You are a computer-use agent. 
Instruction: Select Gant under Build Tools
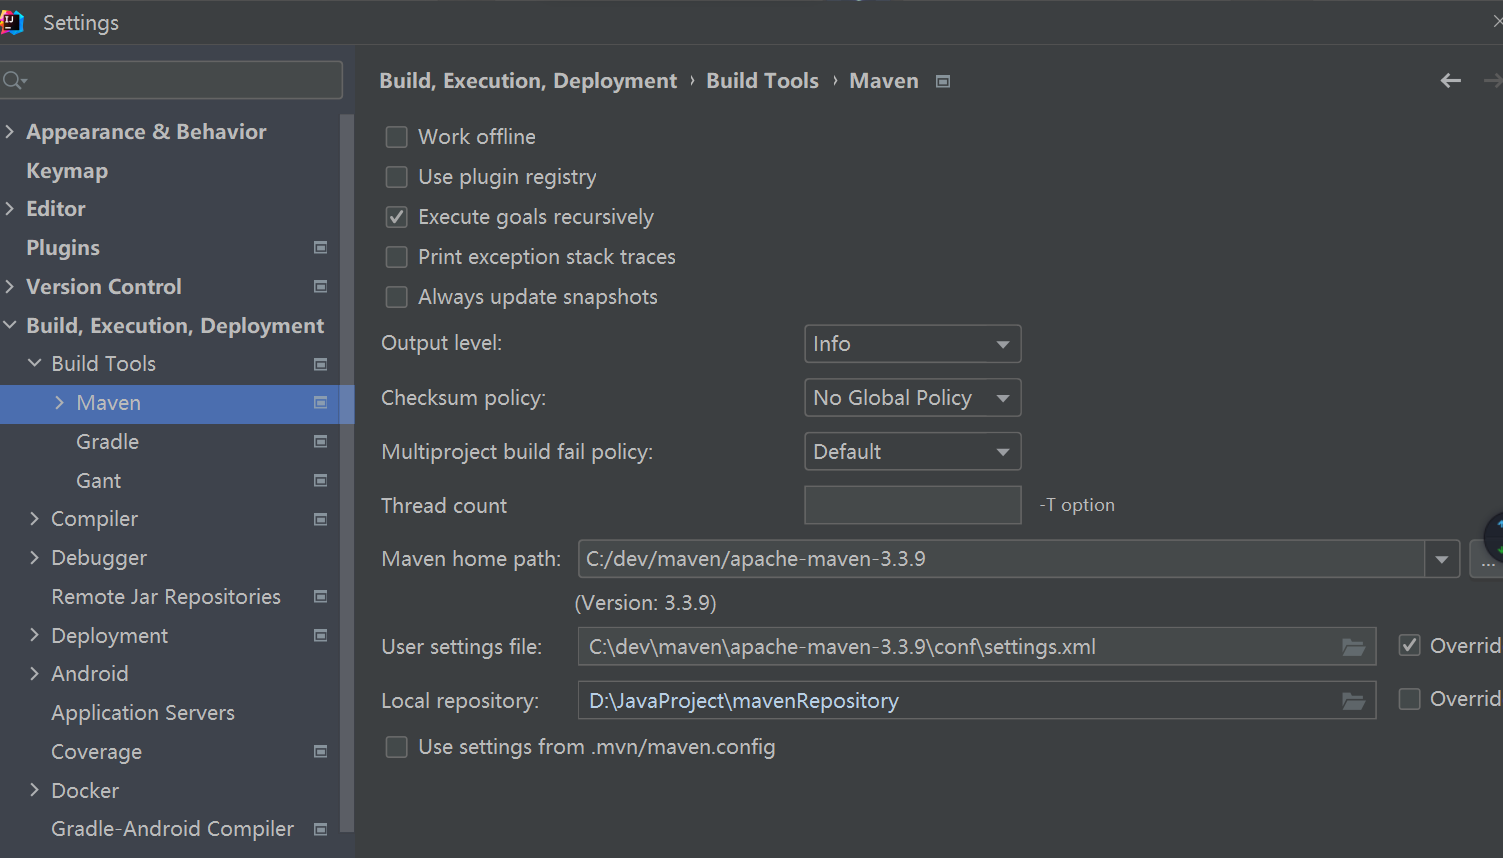98,481
